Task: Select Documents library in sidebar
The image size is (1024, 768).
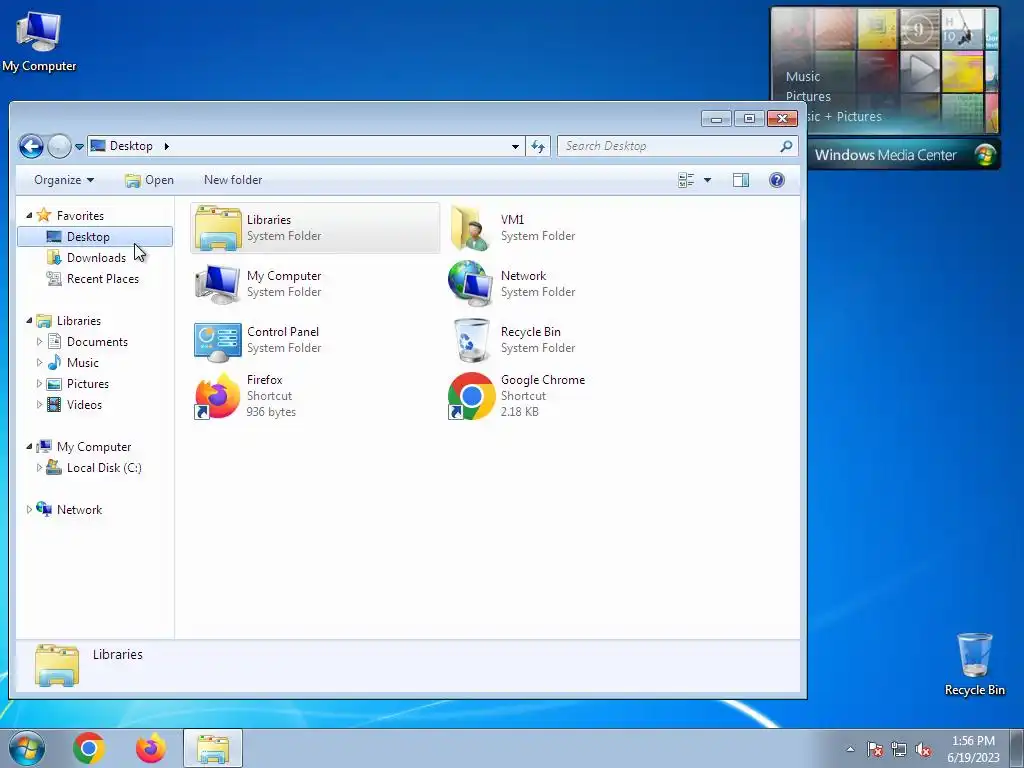Action: 97,342
